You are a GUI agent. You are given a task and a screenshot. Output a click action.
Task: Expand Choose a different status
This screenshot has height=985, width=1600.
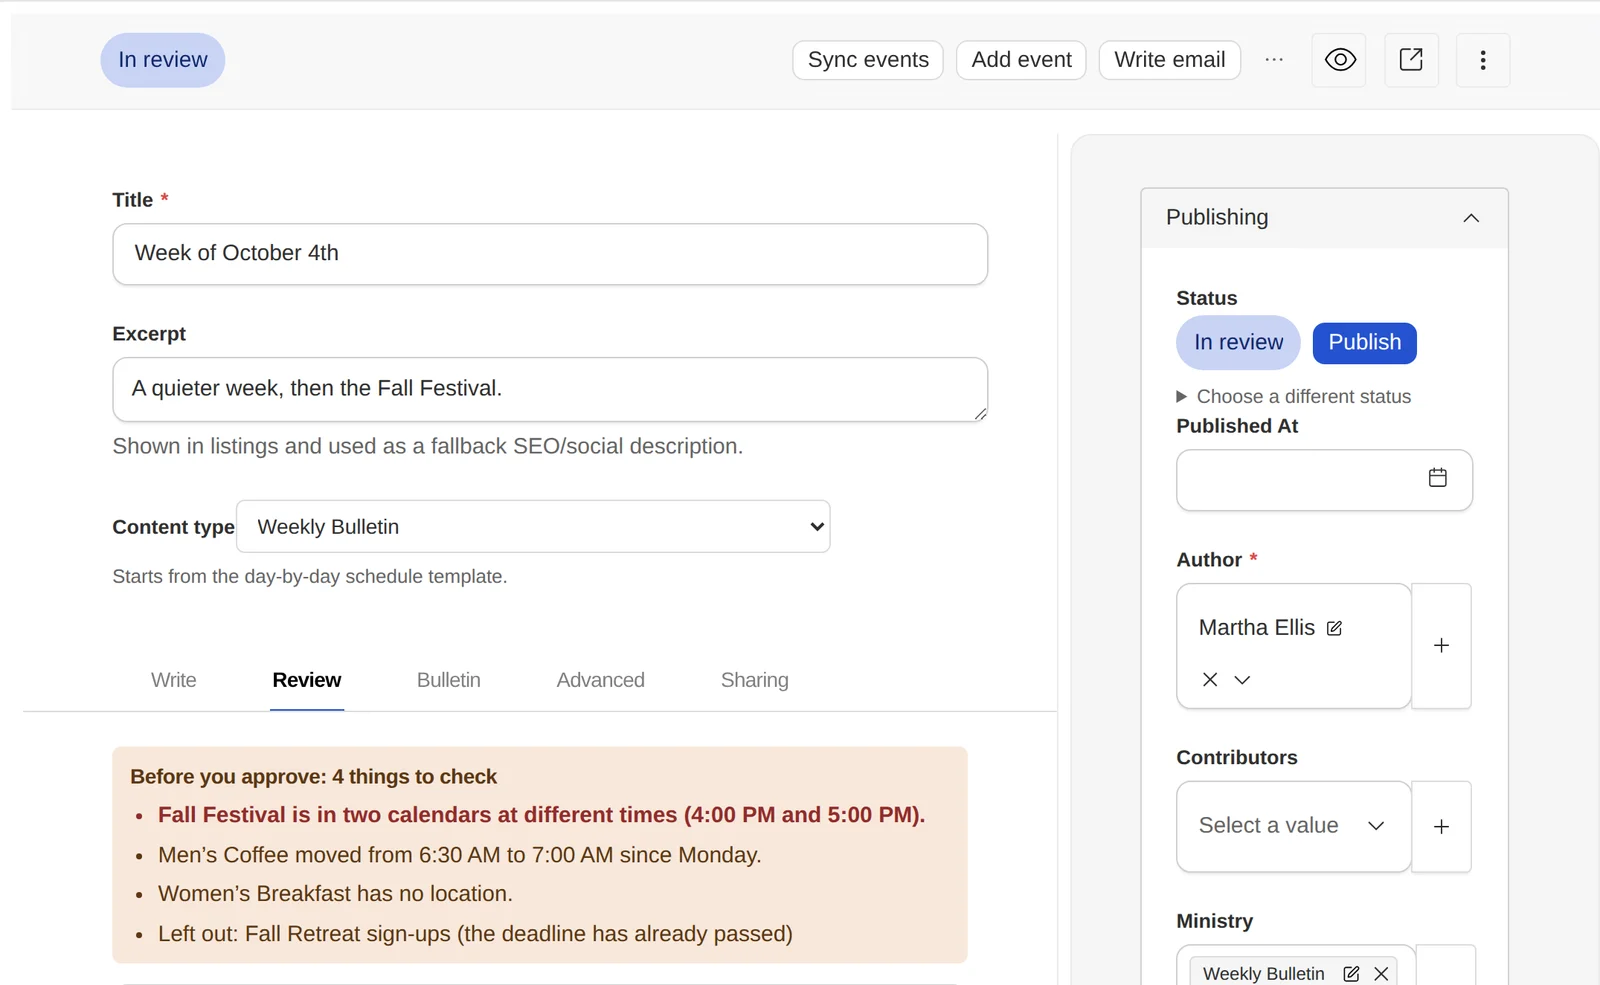tap(1294, 397)
